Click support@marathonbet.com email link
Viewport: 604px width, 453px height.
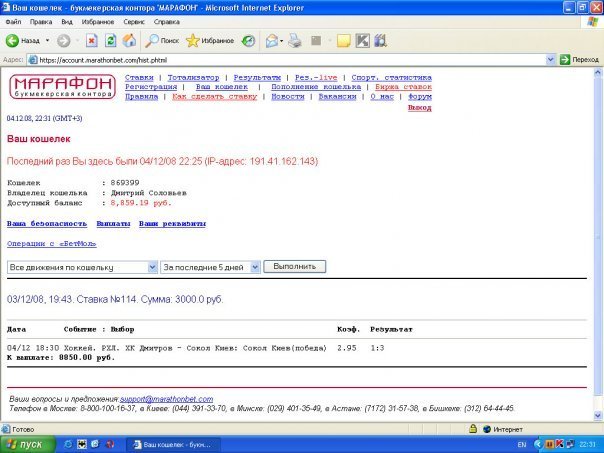pyautogui.click(x=166, y=399)
